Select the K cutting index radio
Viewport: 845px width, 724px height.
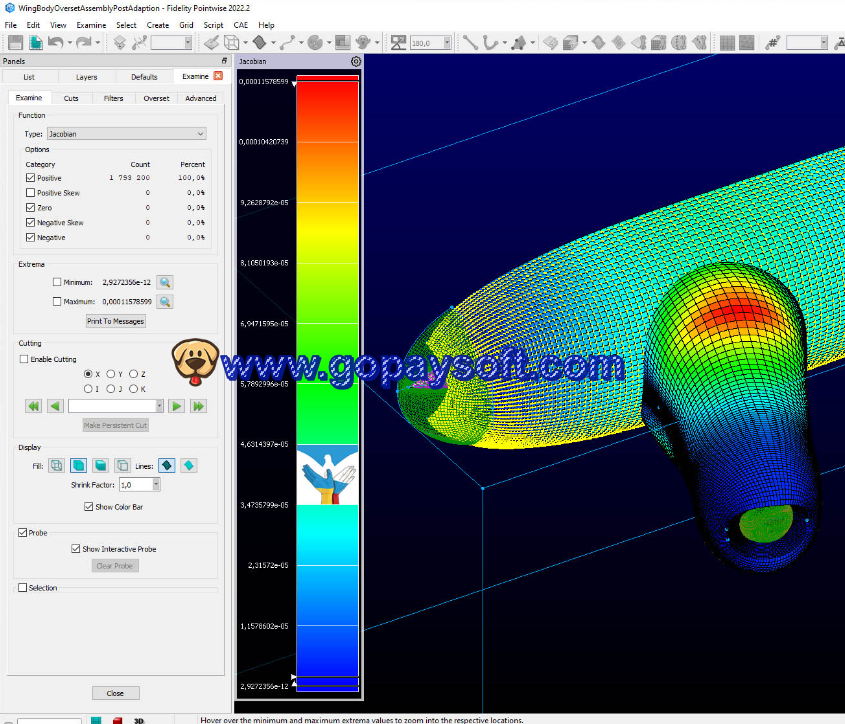point(133,389)
